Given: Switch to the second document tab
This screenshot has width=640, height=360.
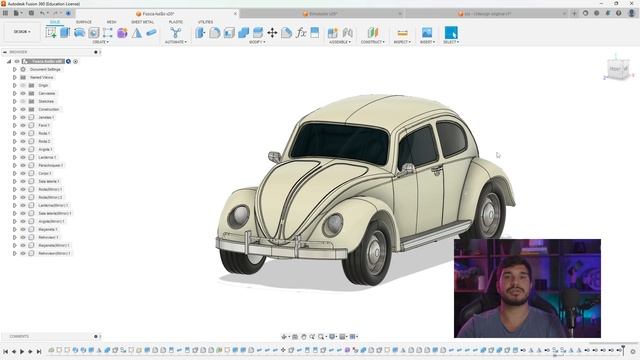Looking at the screenshot, I should coord(322,13).
